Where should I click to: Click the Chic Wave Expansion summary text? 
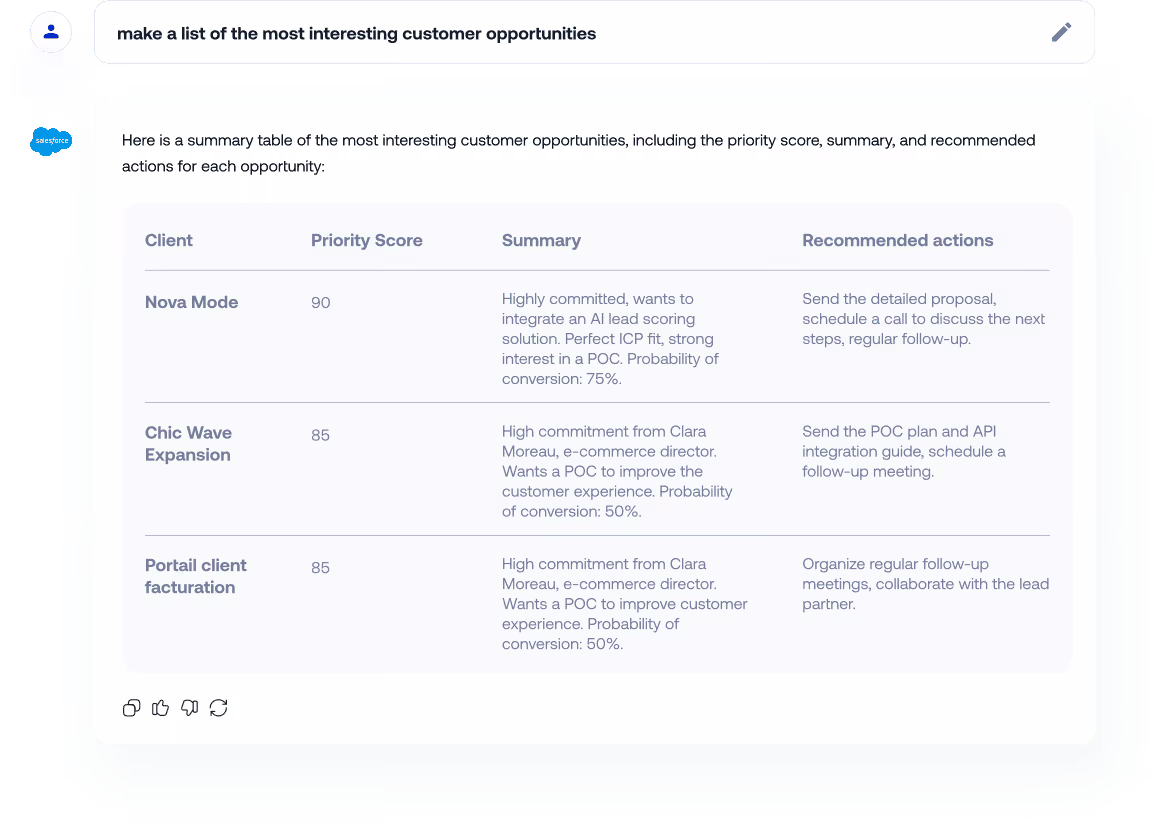pyautogui.click(x=617, y=471)
